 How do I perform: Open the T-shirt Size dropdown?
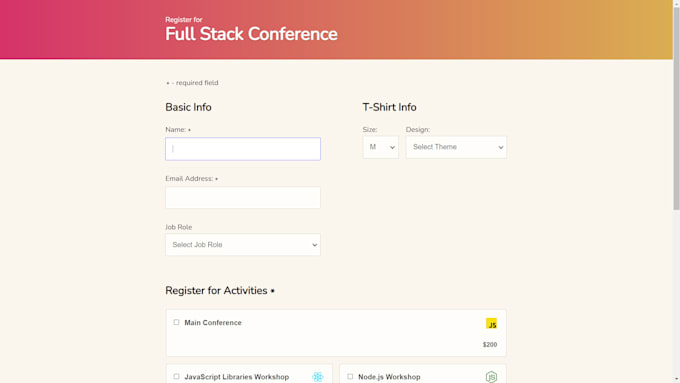point(380,147)
